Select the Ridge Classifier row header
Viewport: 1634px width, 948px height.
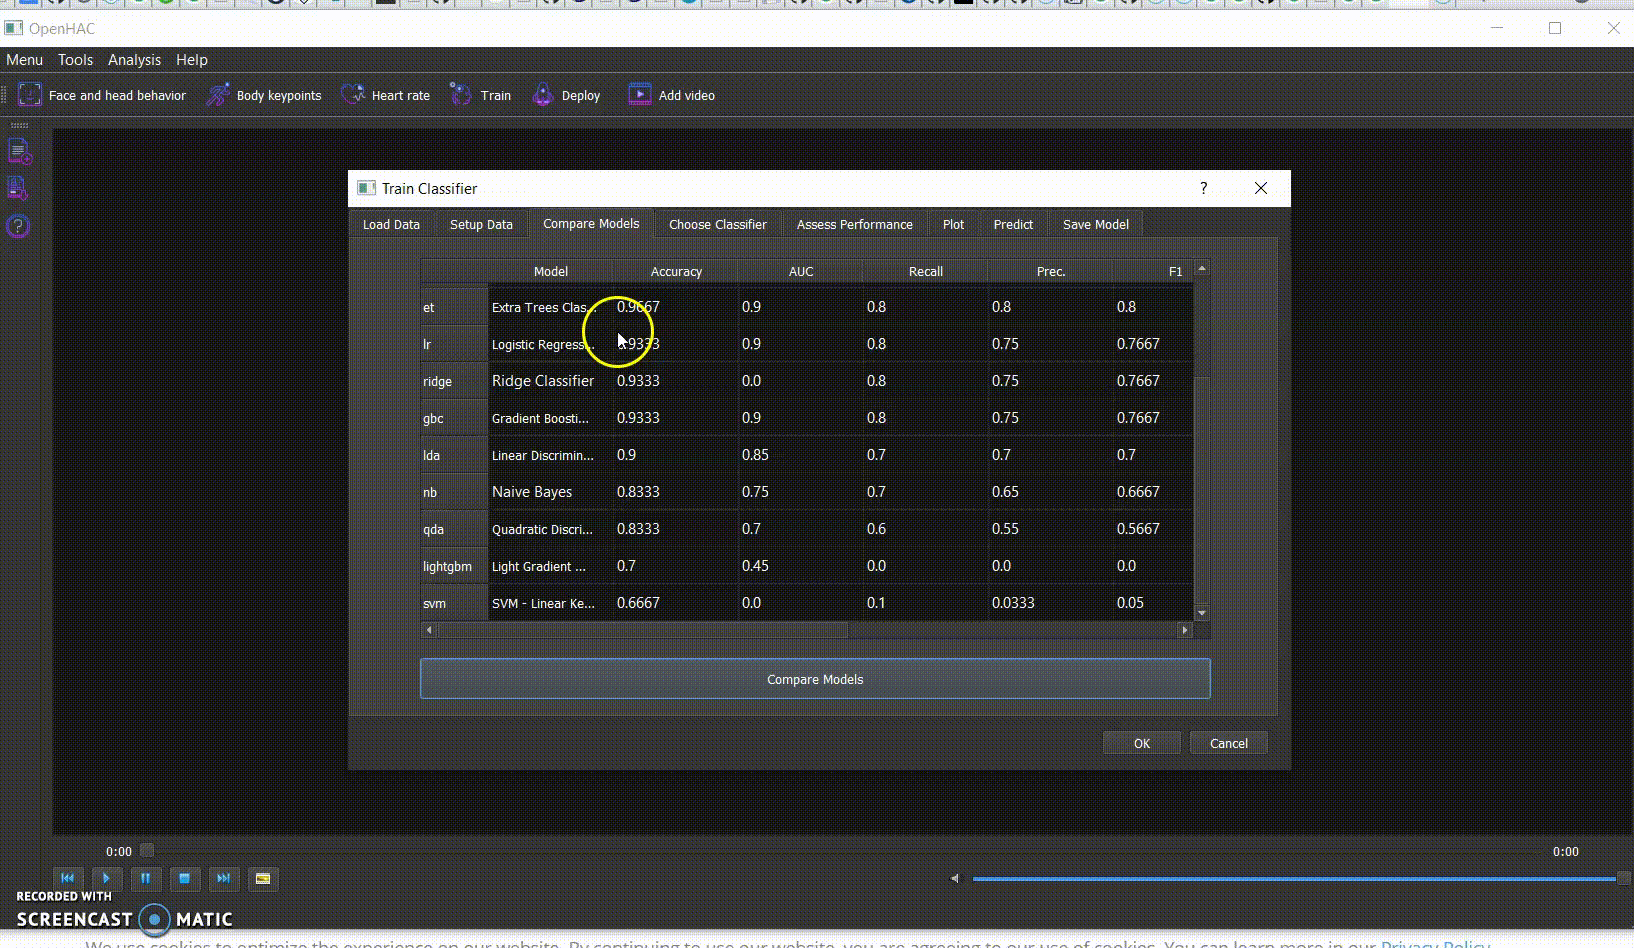coord(453,381)
